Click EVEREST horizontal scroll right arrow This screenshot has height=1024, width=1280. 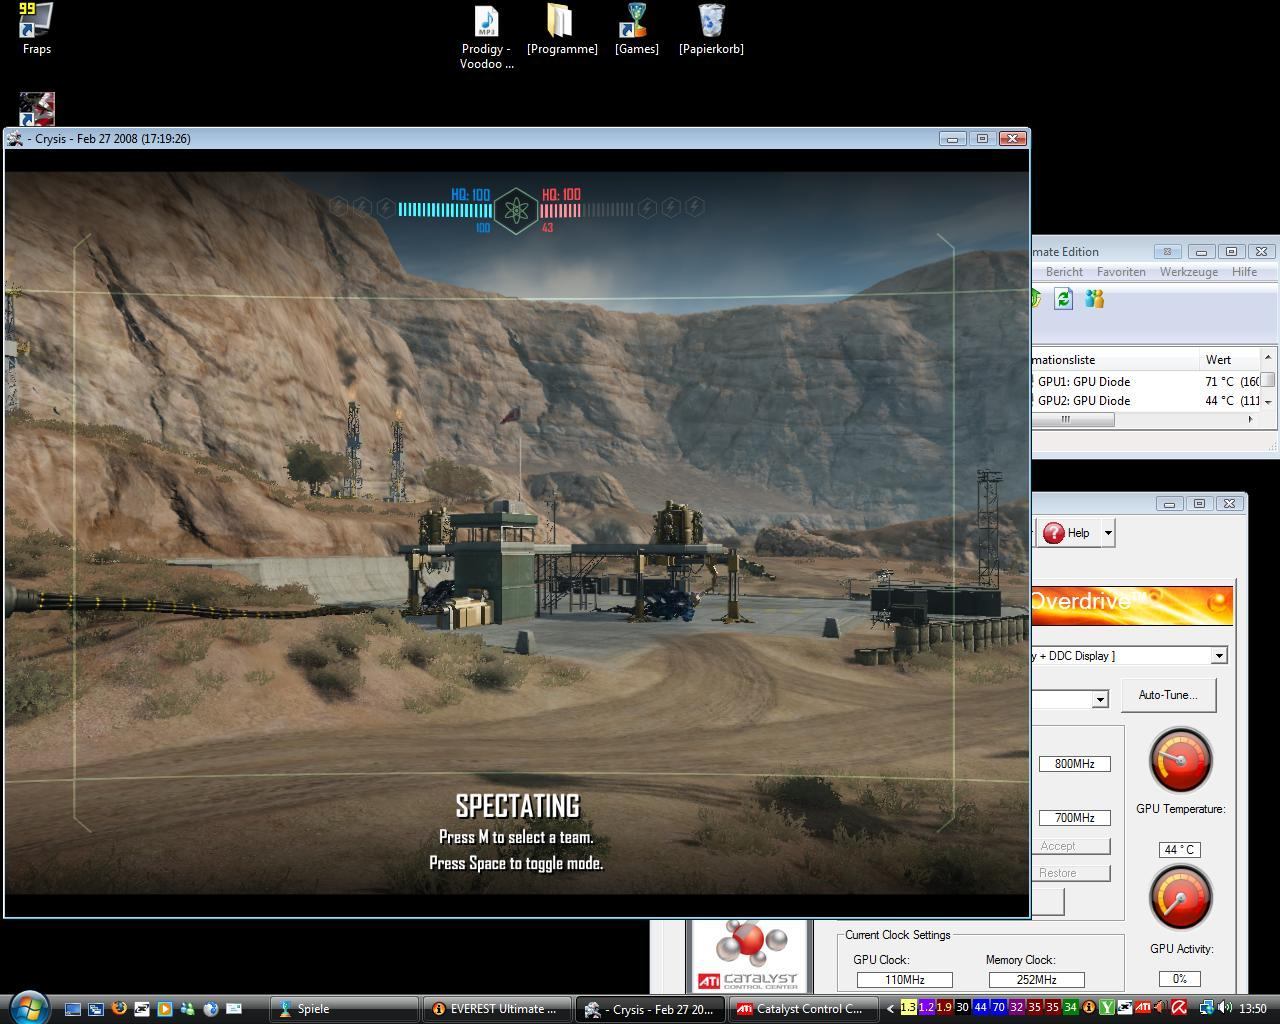(x=1250, y=420)
